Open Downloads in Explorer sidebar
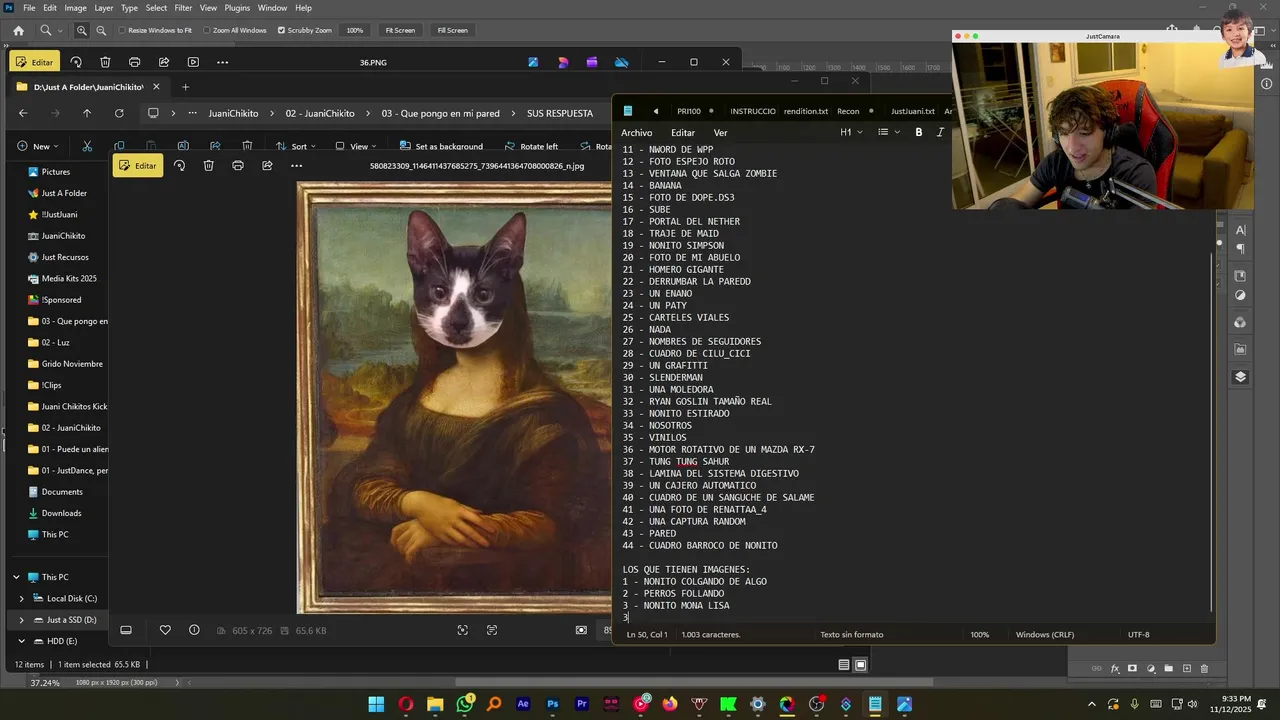The width and height of the screenshot is (1280, 720). [x=61, y=513]
